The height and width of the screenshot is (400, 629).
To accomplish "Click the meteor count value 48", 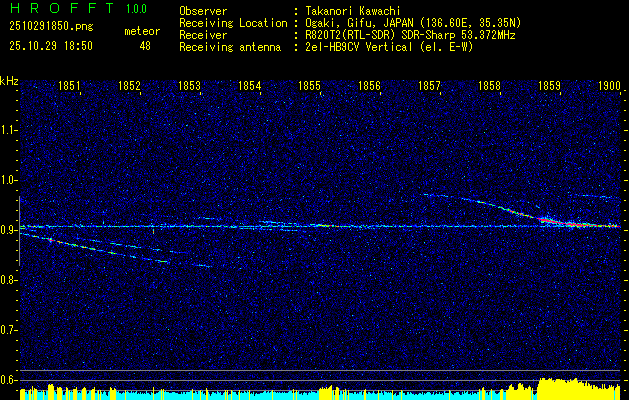I will click(x=145, y=46).
